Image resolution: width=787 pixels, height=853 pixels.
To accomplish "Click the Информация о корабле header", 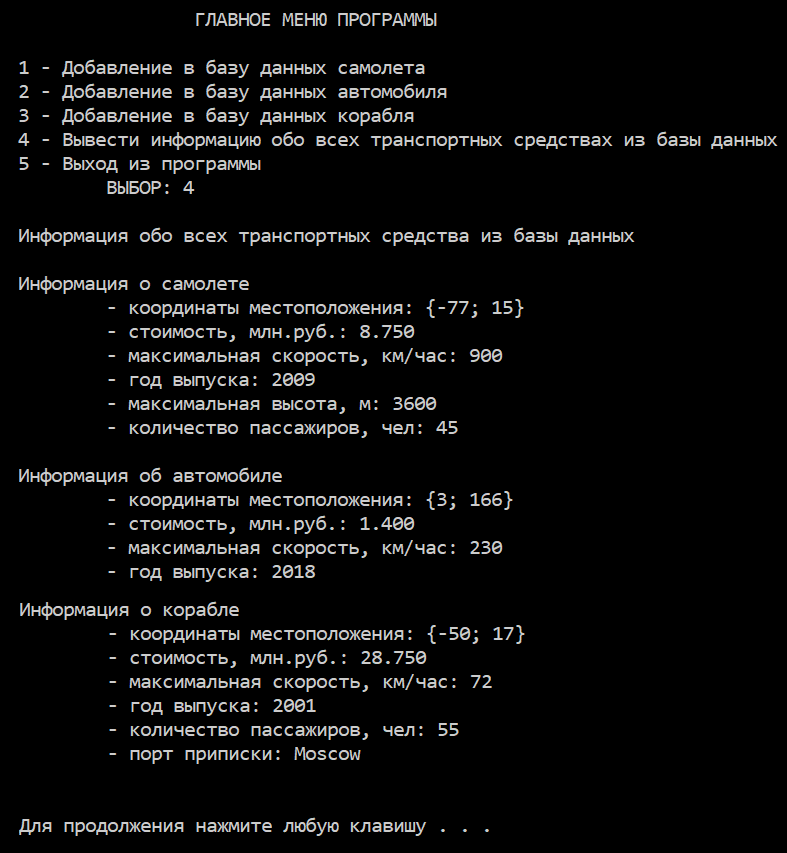I will click(x=129, y=610).
